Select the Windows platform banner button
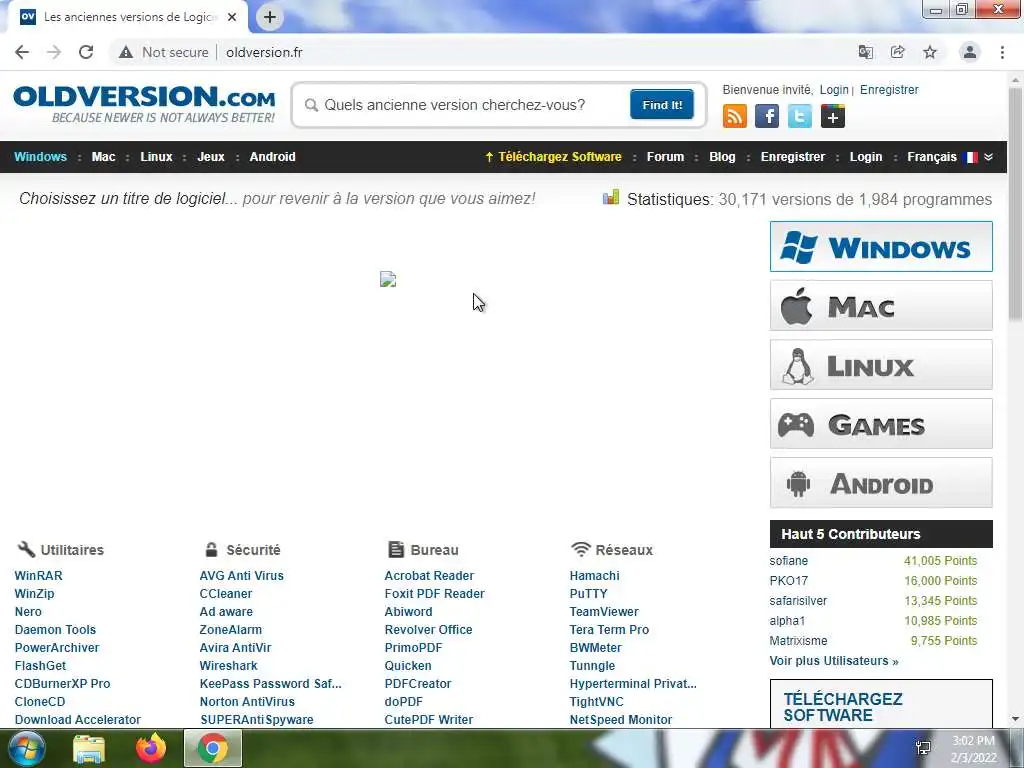Screen dimensions: 1024x768 881,246
